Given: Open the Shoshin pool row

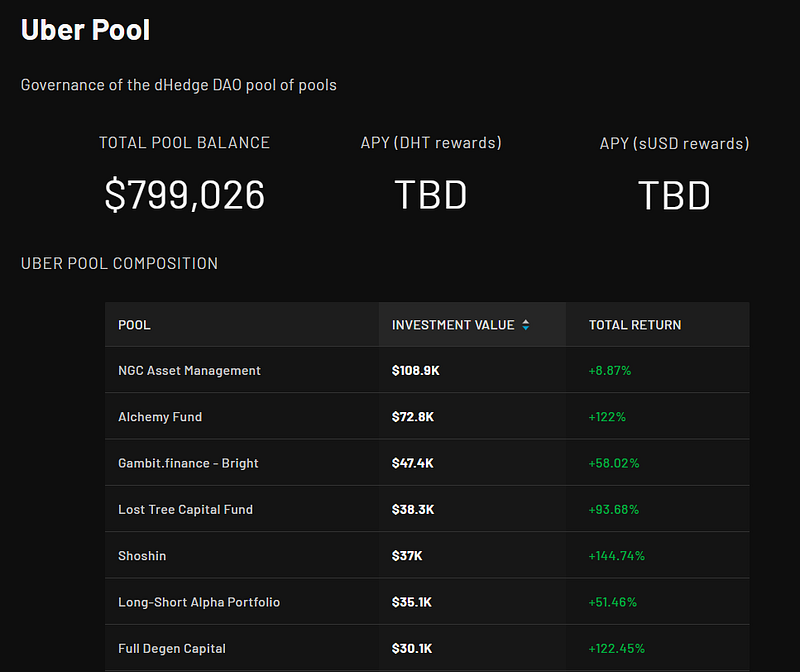Looking at the screenshot, I should tap(427, 555).
